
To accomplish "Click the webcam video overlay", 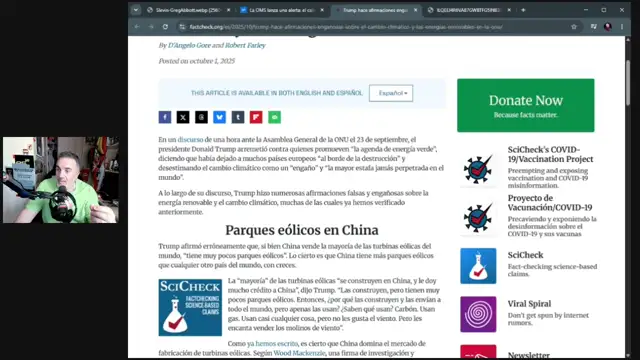I will 60,180.
